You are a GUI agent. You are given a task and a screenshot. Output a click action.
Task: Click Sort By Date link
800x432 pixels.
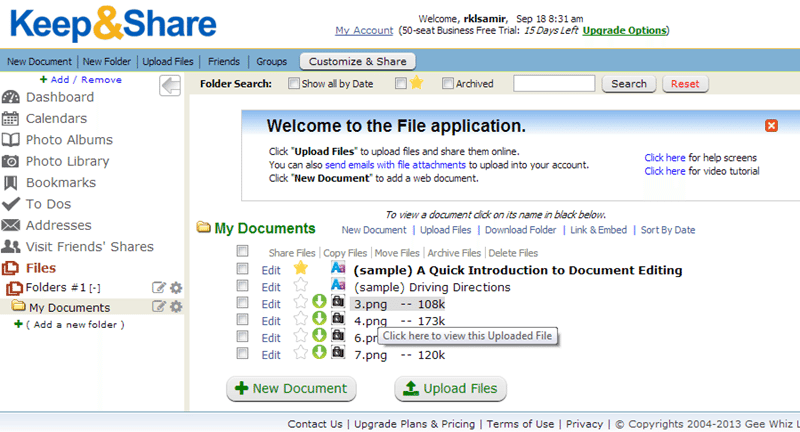coord(668,230)
